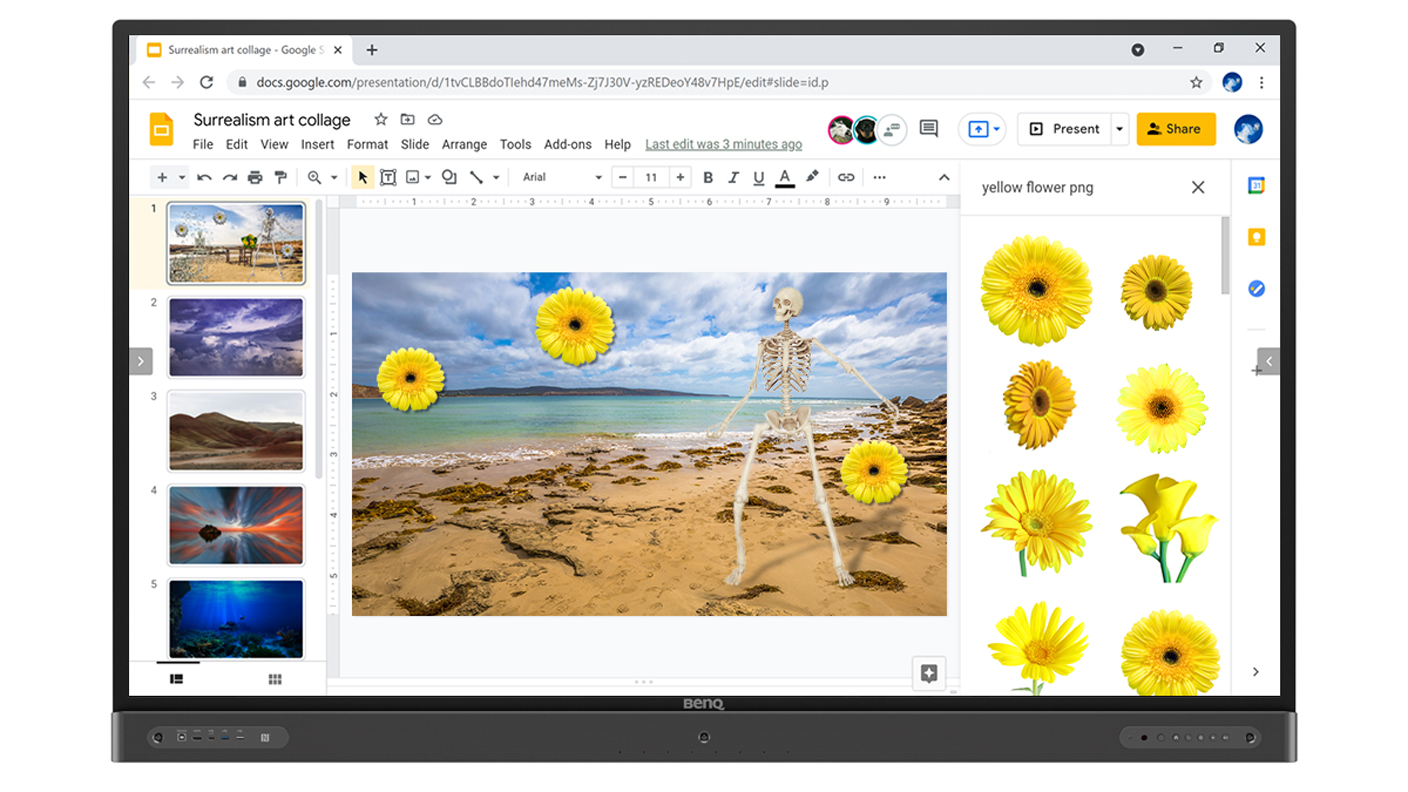
Task: Activate the Paint format tool
Action: (281, 177)
